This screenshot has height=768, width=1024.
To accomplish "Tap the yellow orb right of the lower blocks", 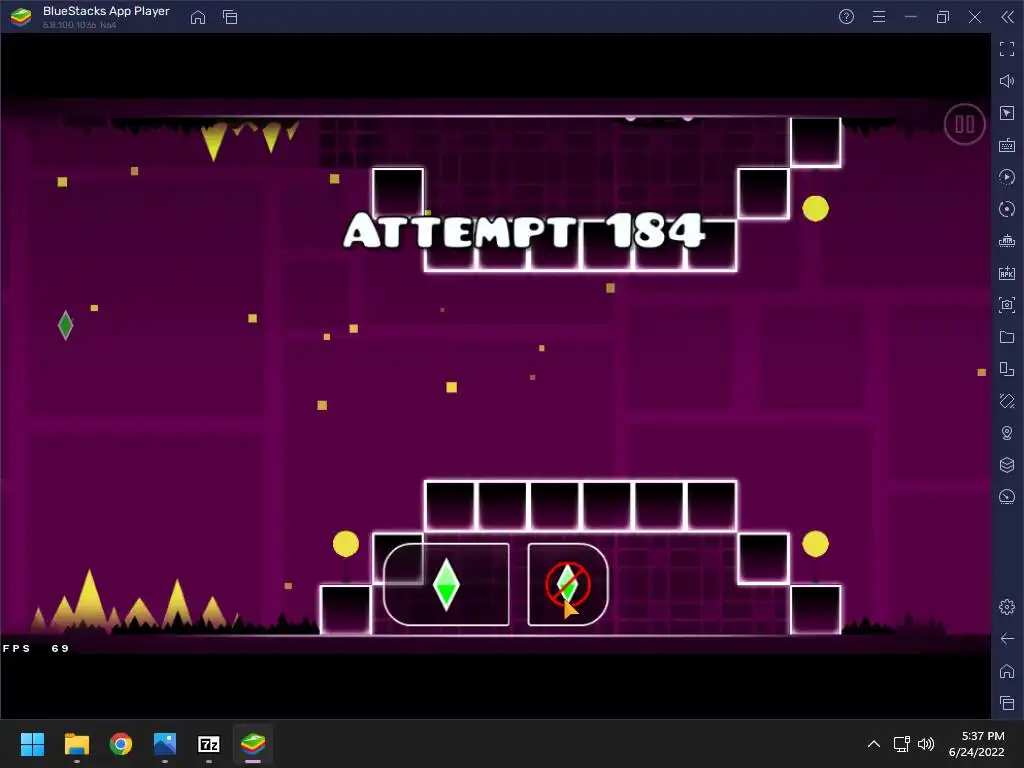I will pyautogui.click(x=815, y=543).
